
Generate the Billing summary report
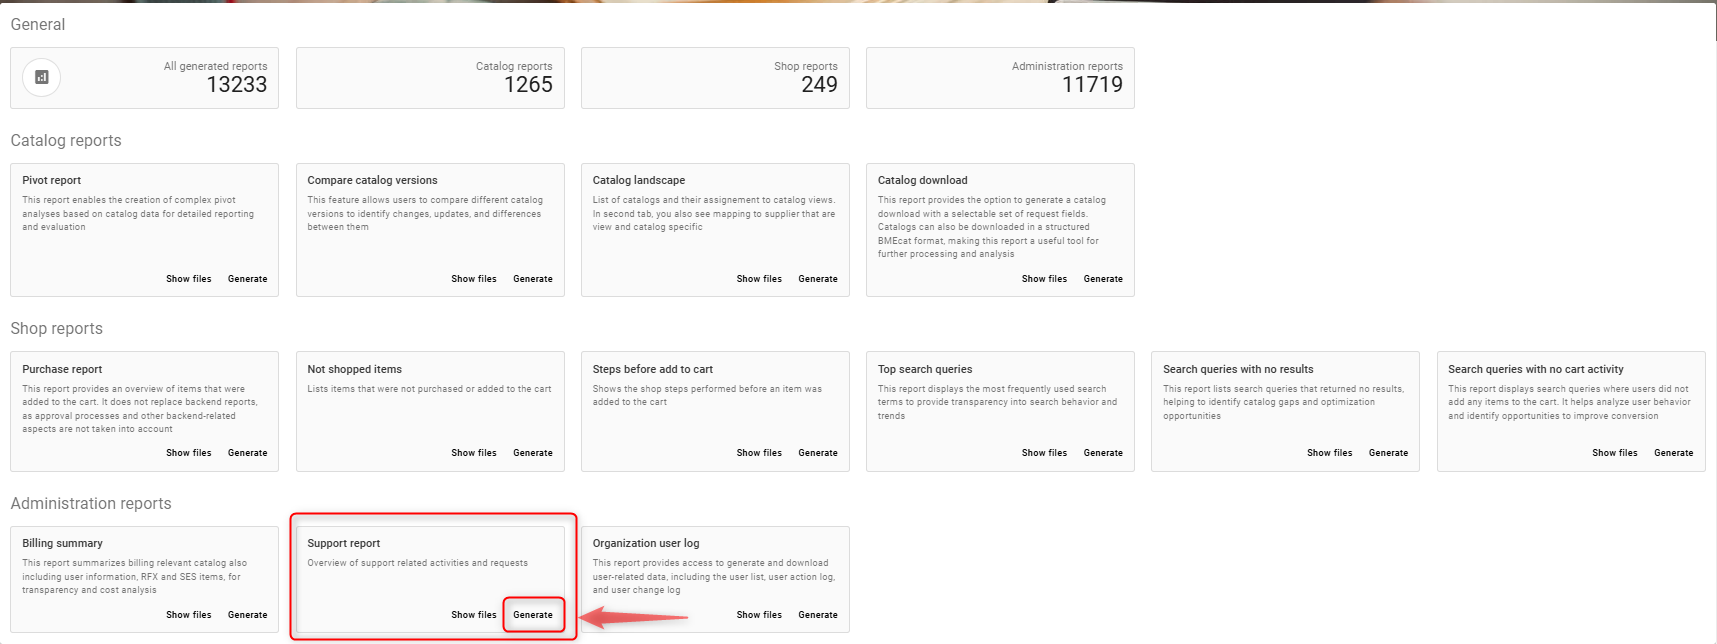(247, 615)
